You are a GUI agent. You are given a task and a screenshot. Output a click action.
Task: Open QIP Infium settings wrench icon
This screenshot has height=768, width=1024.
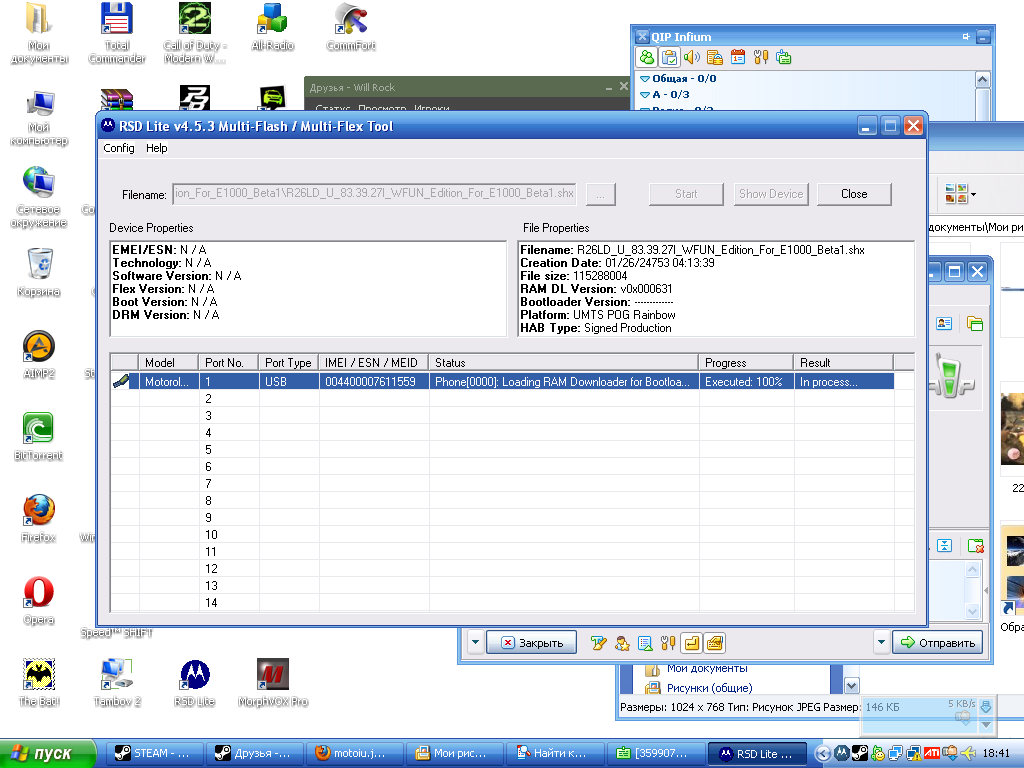click(x=760, y=57)
